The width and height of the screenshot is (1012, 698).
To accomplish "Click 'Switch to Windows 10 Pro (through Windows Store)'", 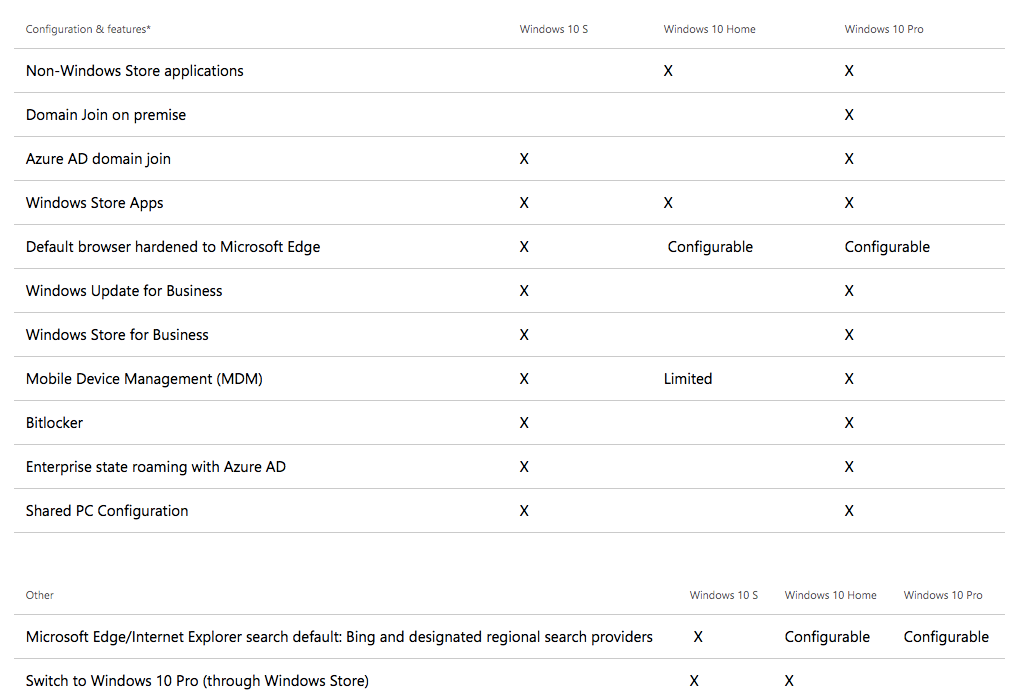I will click(x=197, y=681).
